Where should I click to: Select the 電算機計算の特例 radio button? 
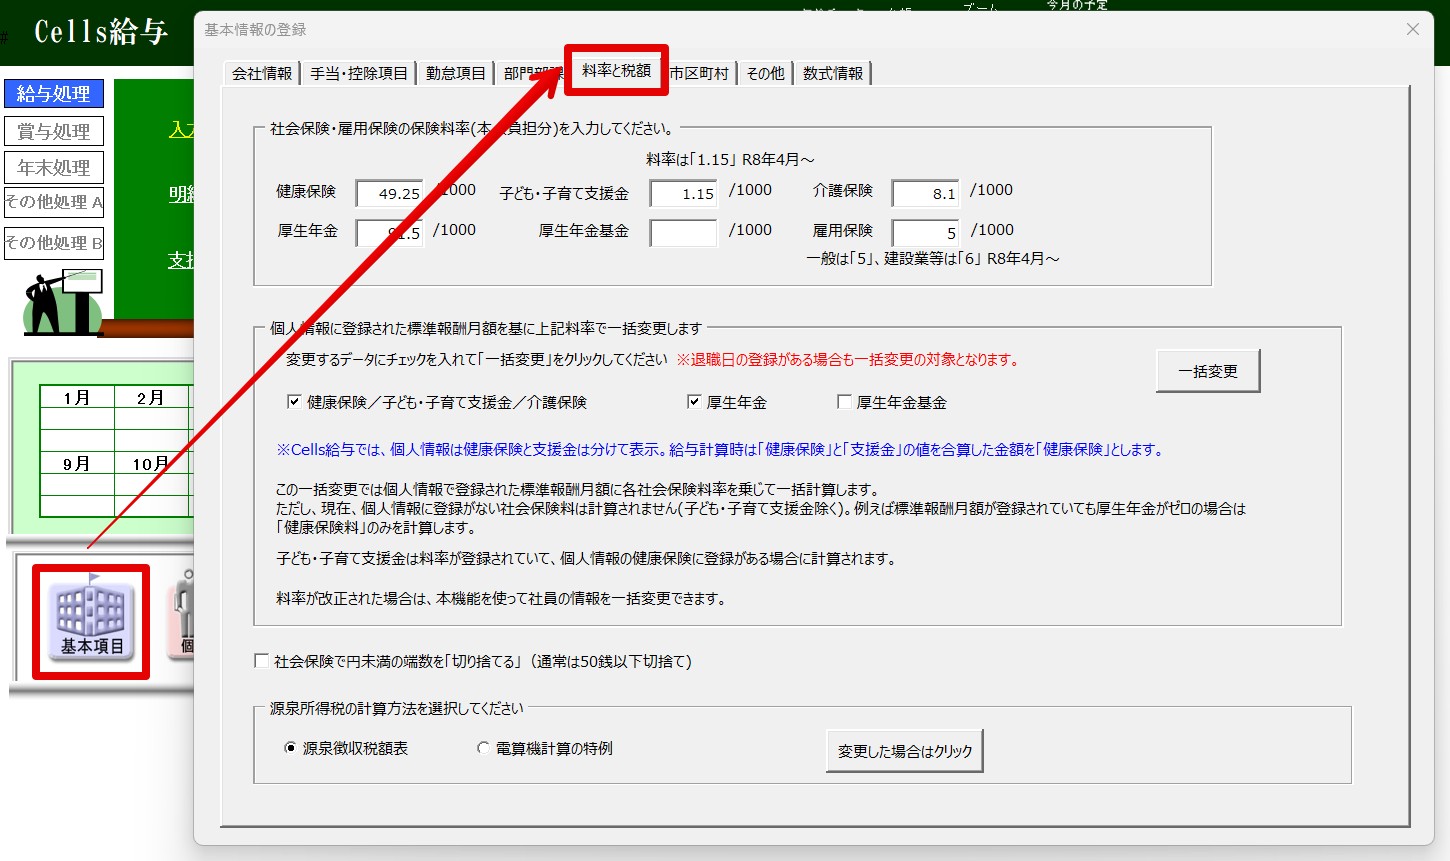(484, 748)
